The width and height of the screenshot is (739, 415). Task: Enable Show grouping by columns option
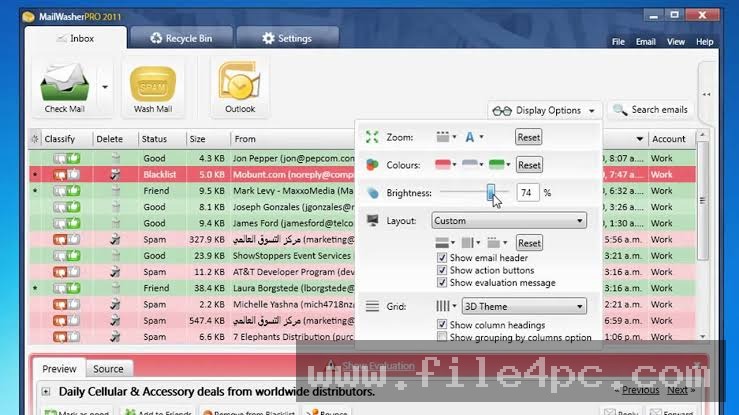tap(442, 337)
